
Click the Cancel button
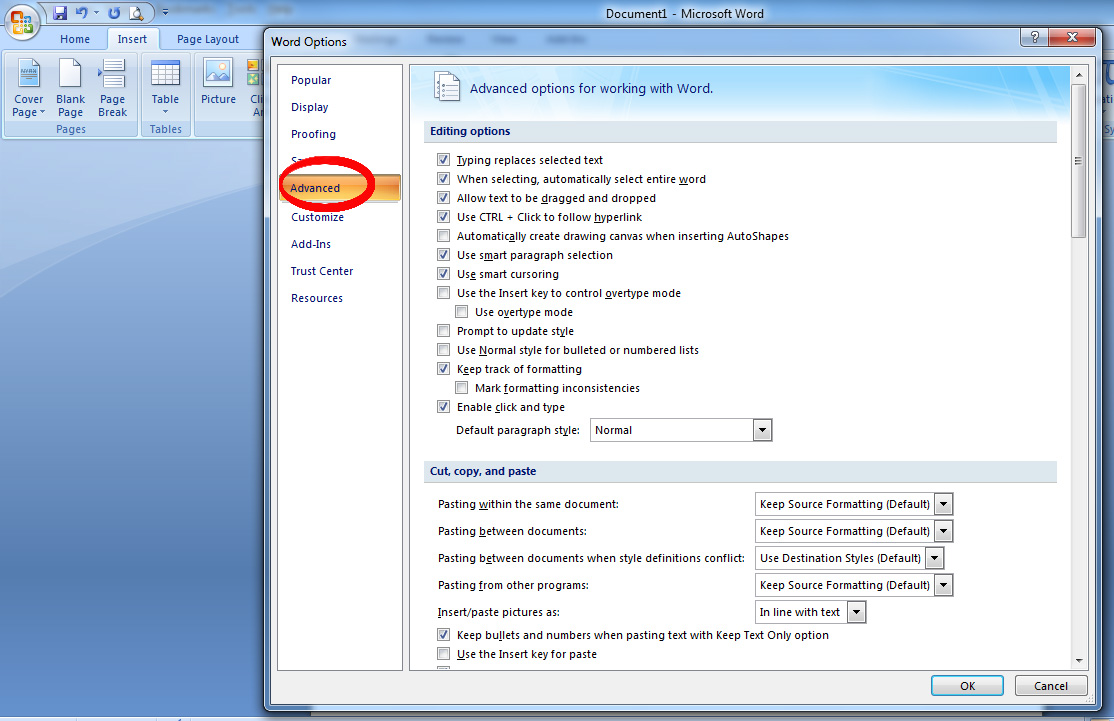pos(1050,685)
